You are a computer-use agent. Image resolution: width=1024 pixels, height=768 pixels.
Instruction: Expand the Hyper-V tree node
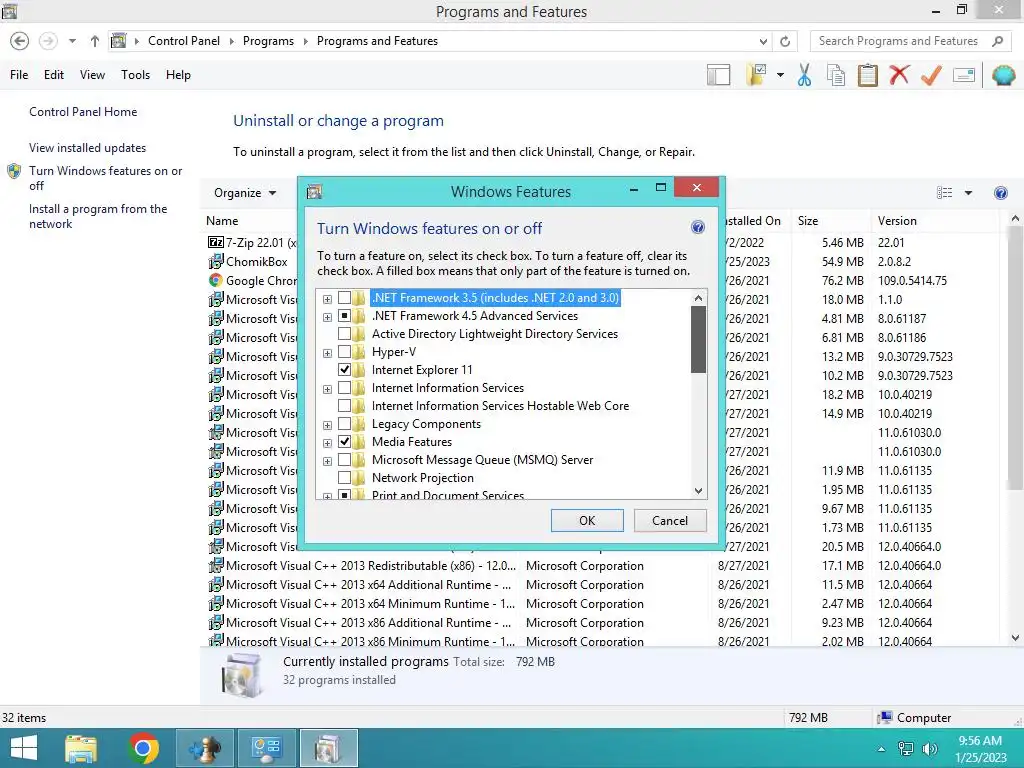[x=327, y=353]
